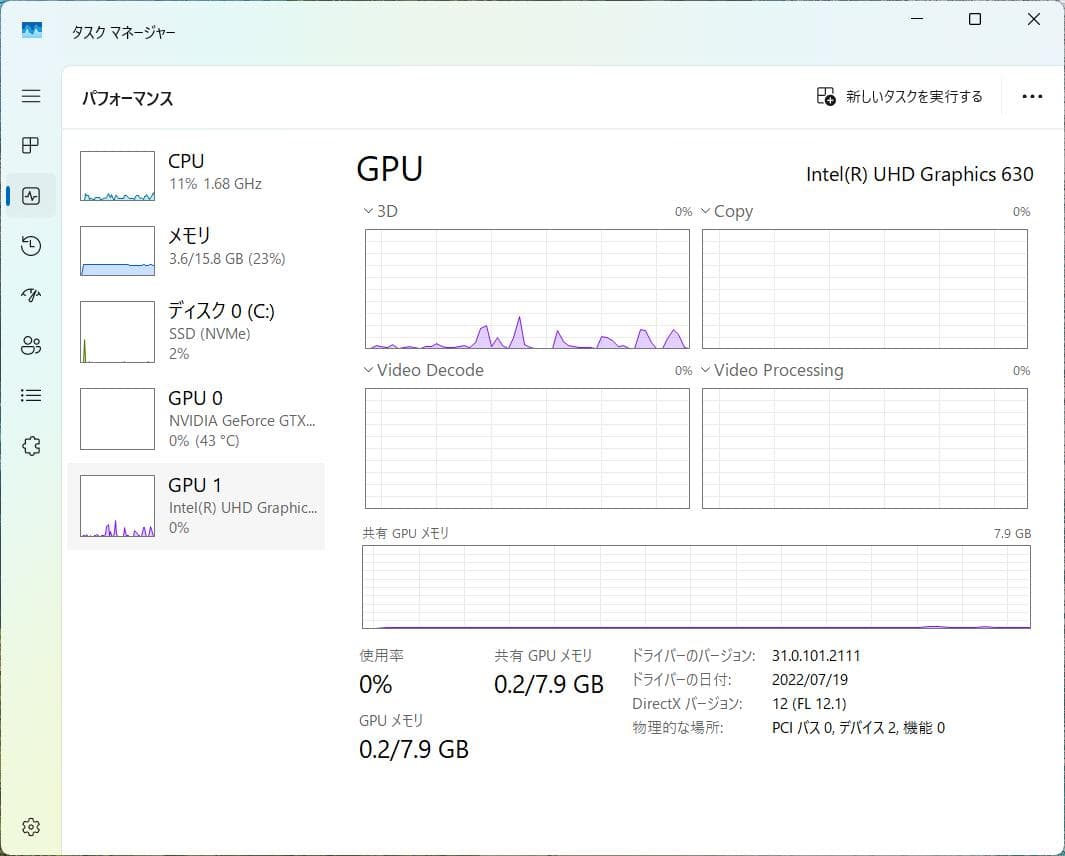Select the CPU performance entry
Screen dimensions: 1065x856
(x=196, y=176)
